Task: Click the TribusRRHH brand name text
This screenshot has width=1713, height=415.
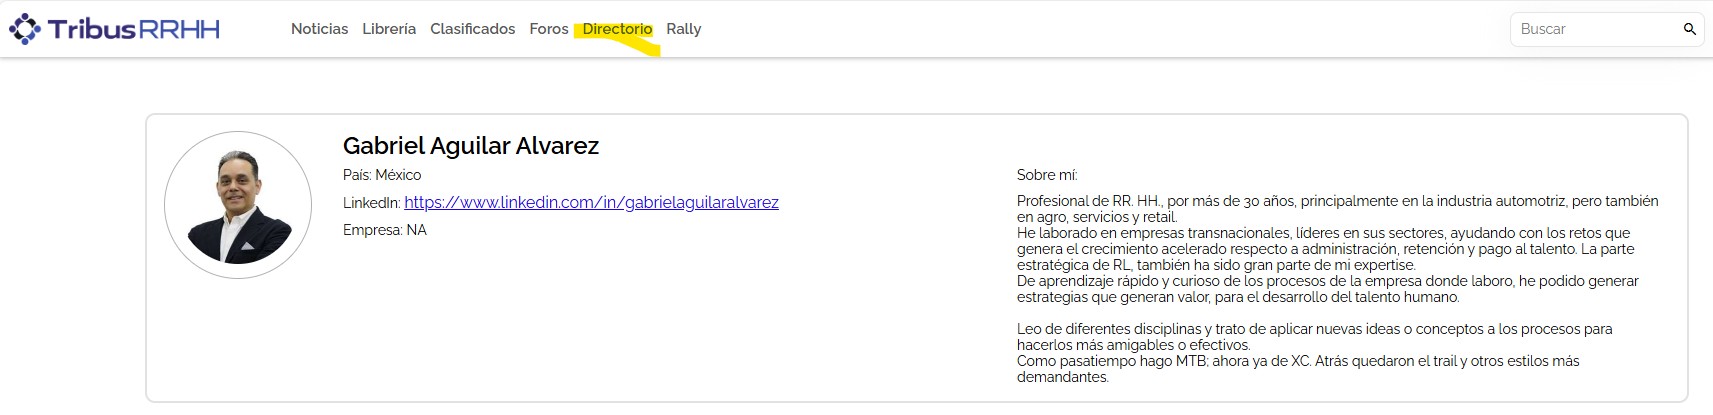Action: [133, 29]
